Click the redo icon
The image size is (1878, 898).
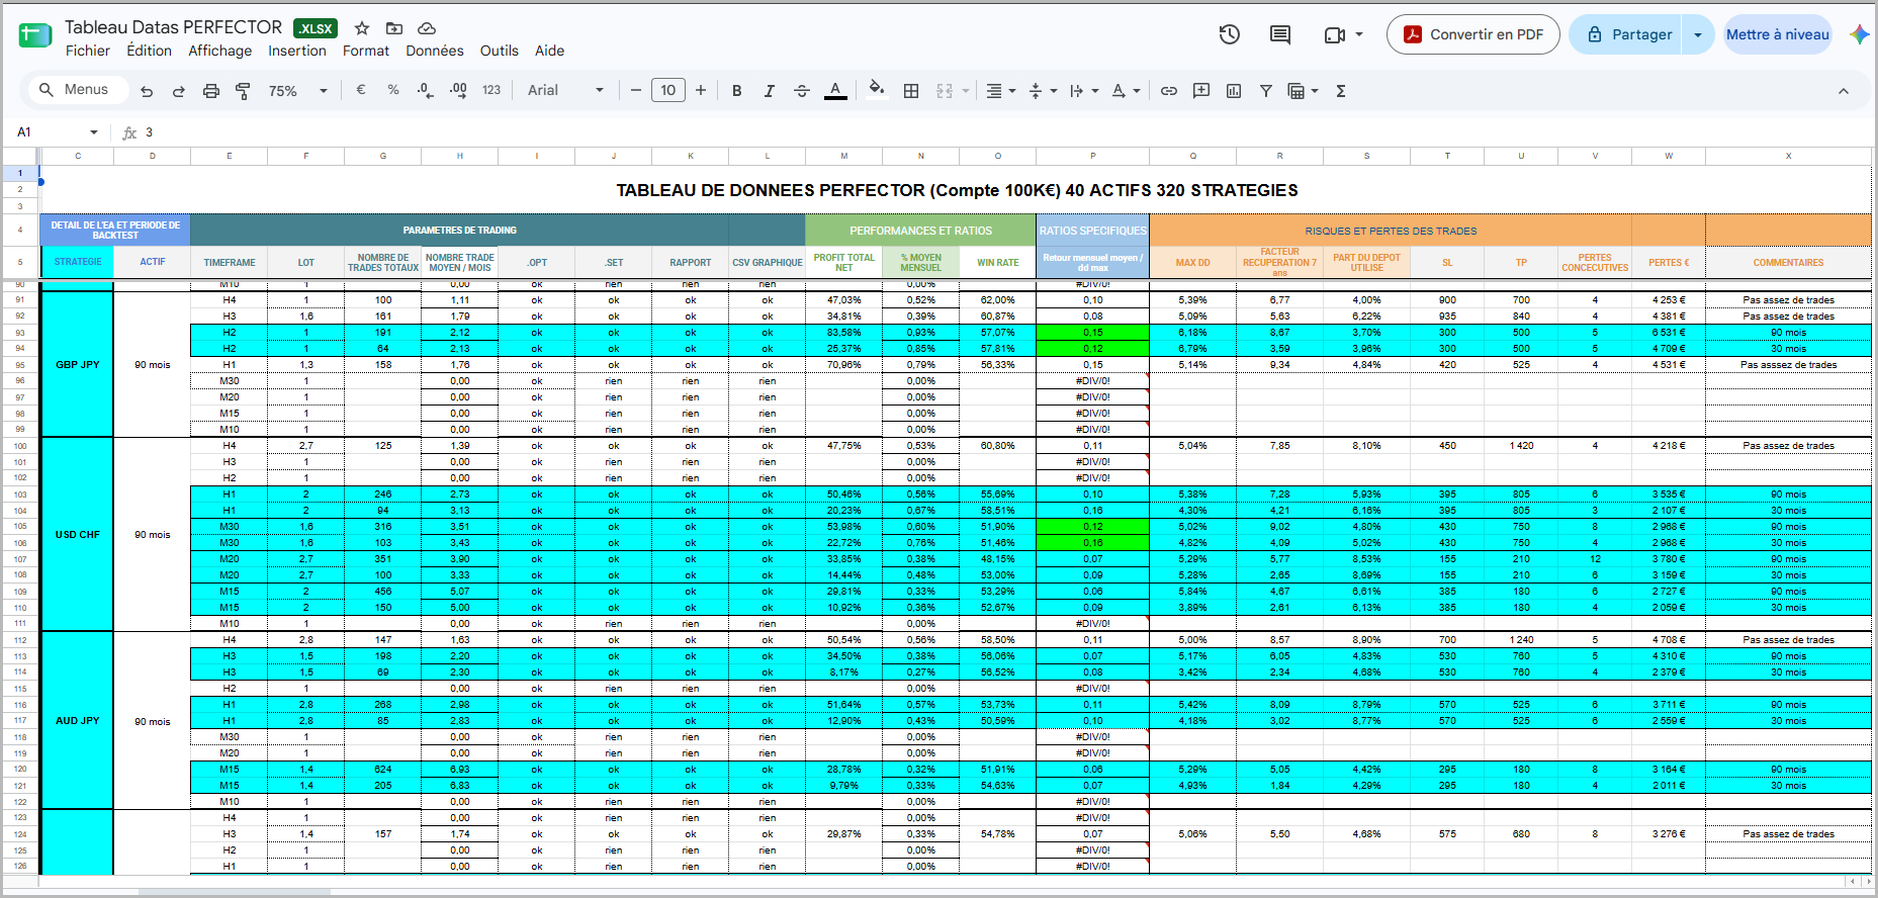(x=179, y=91)
